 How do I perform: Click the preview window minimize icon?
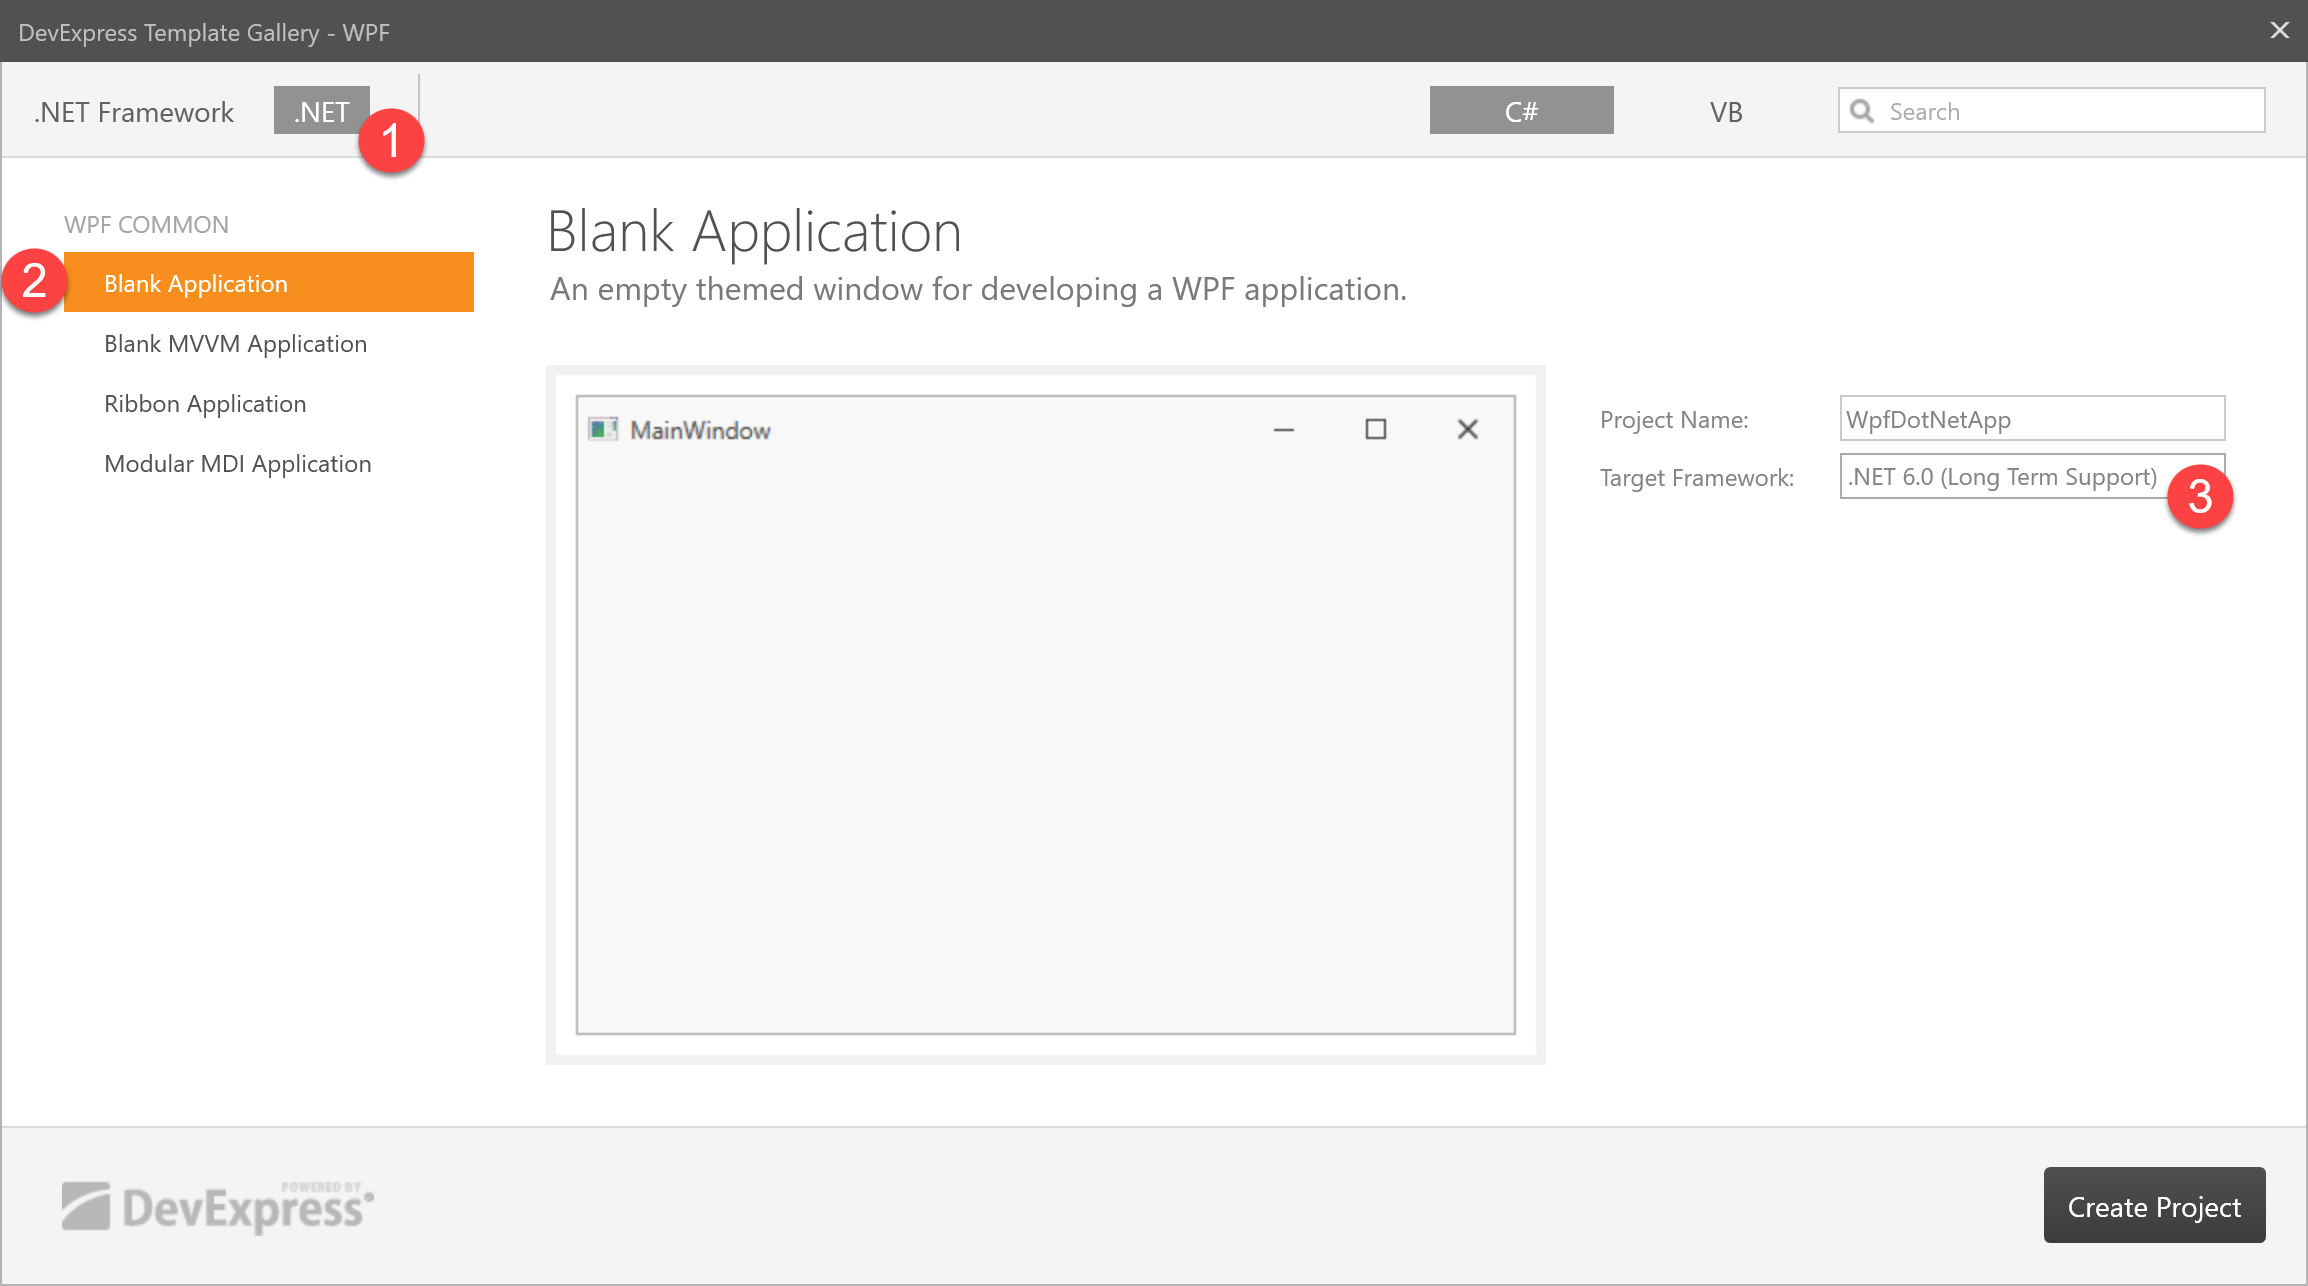pyautogui.click(x=1284, y=430)
